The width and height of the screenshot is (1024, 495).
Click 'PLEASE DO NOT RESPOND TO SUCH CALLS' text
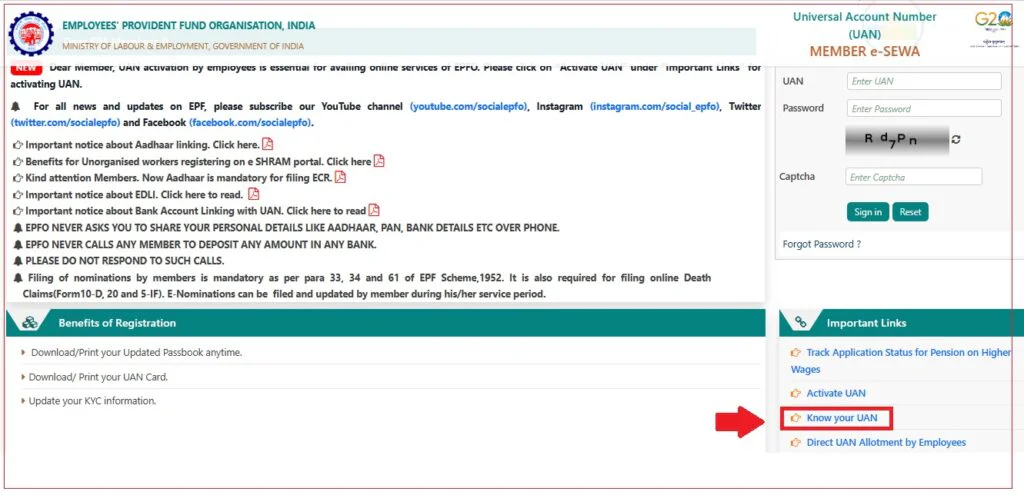point(124,261)
